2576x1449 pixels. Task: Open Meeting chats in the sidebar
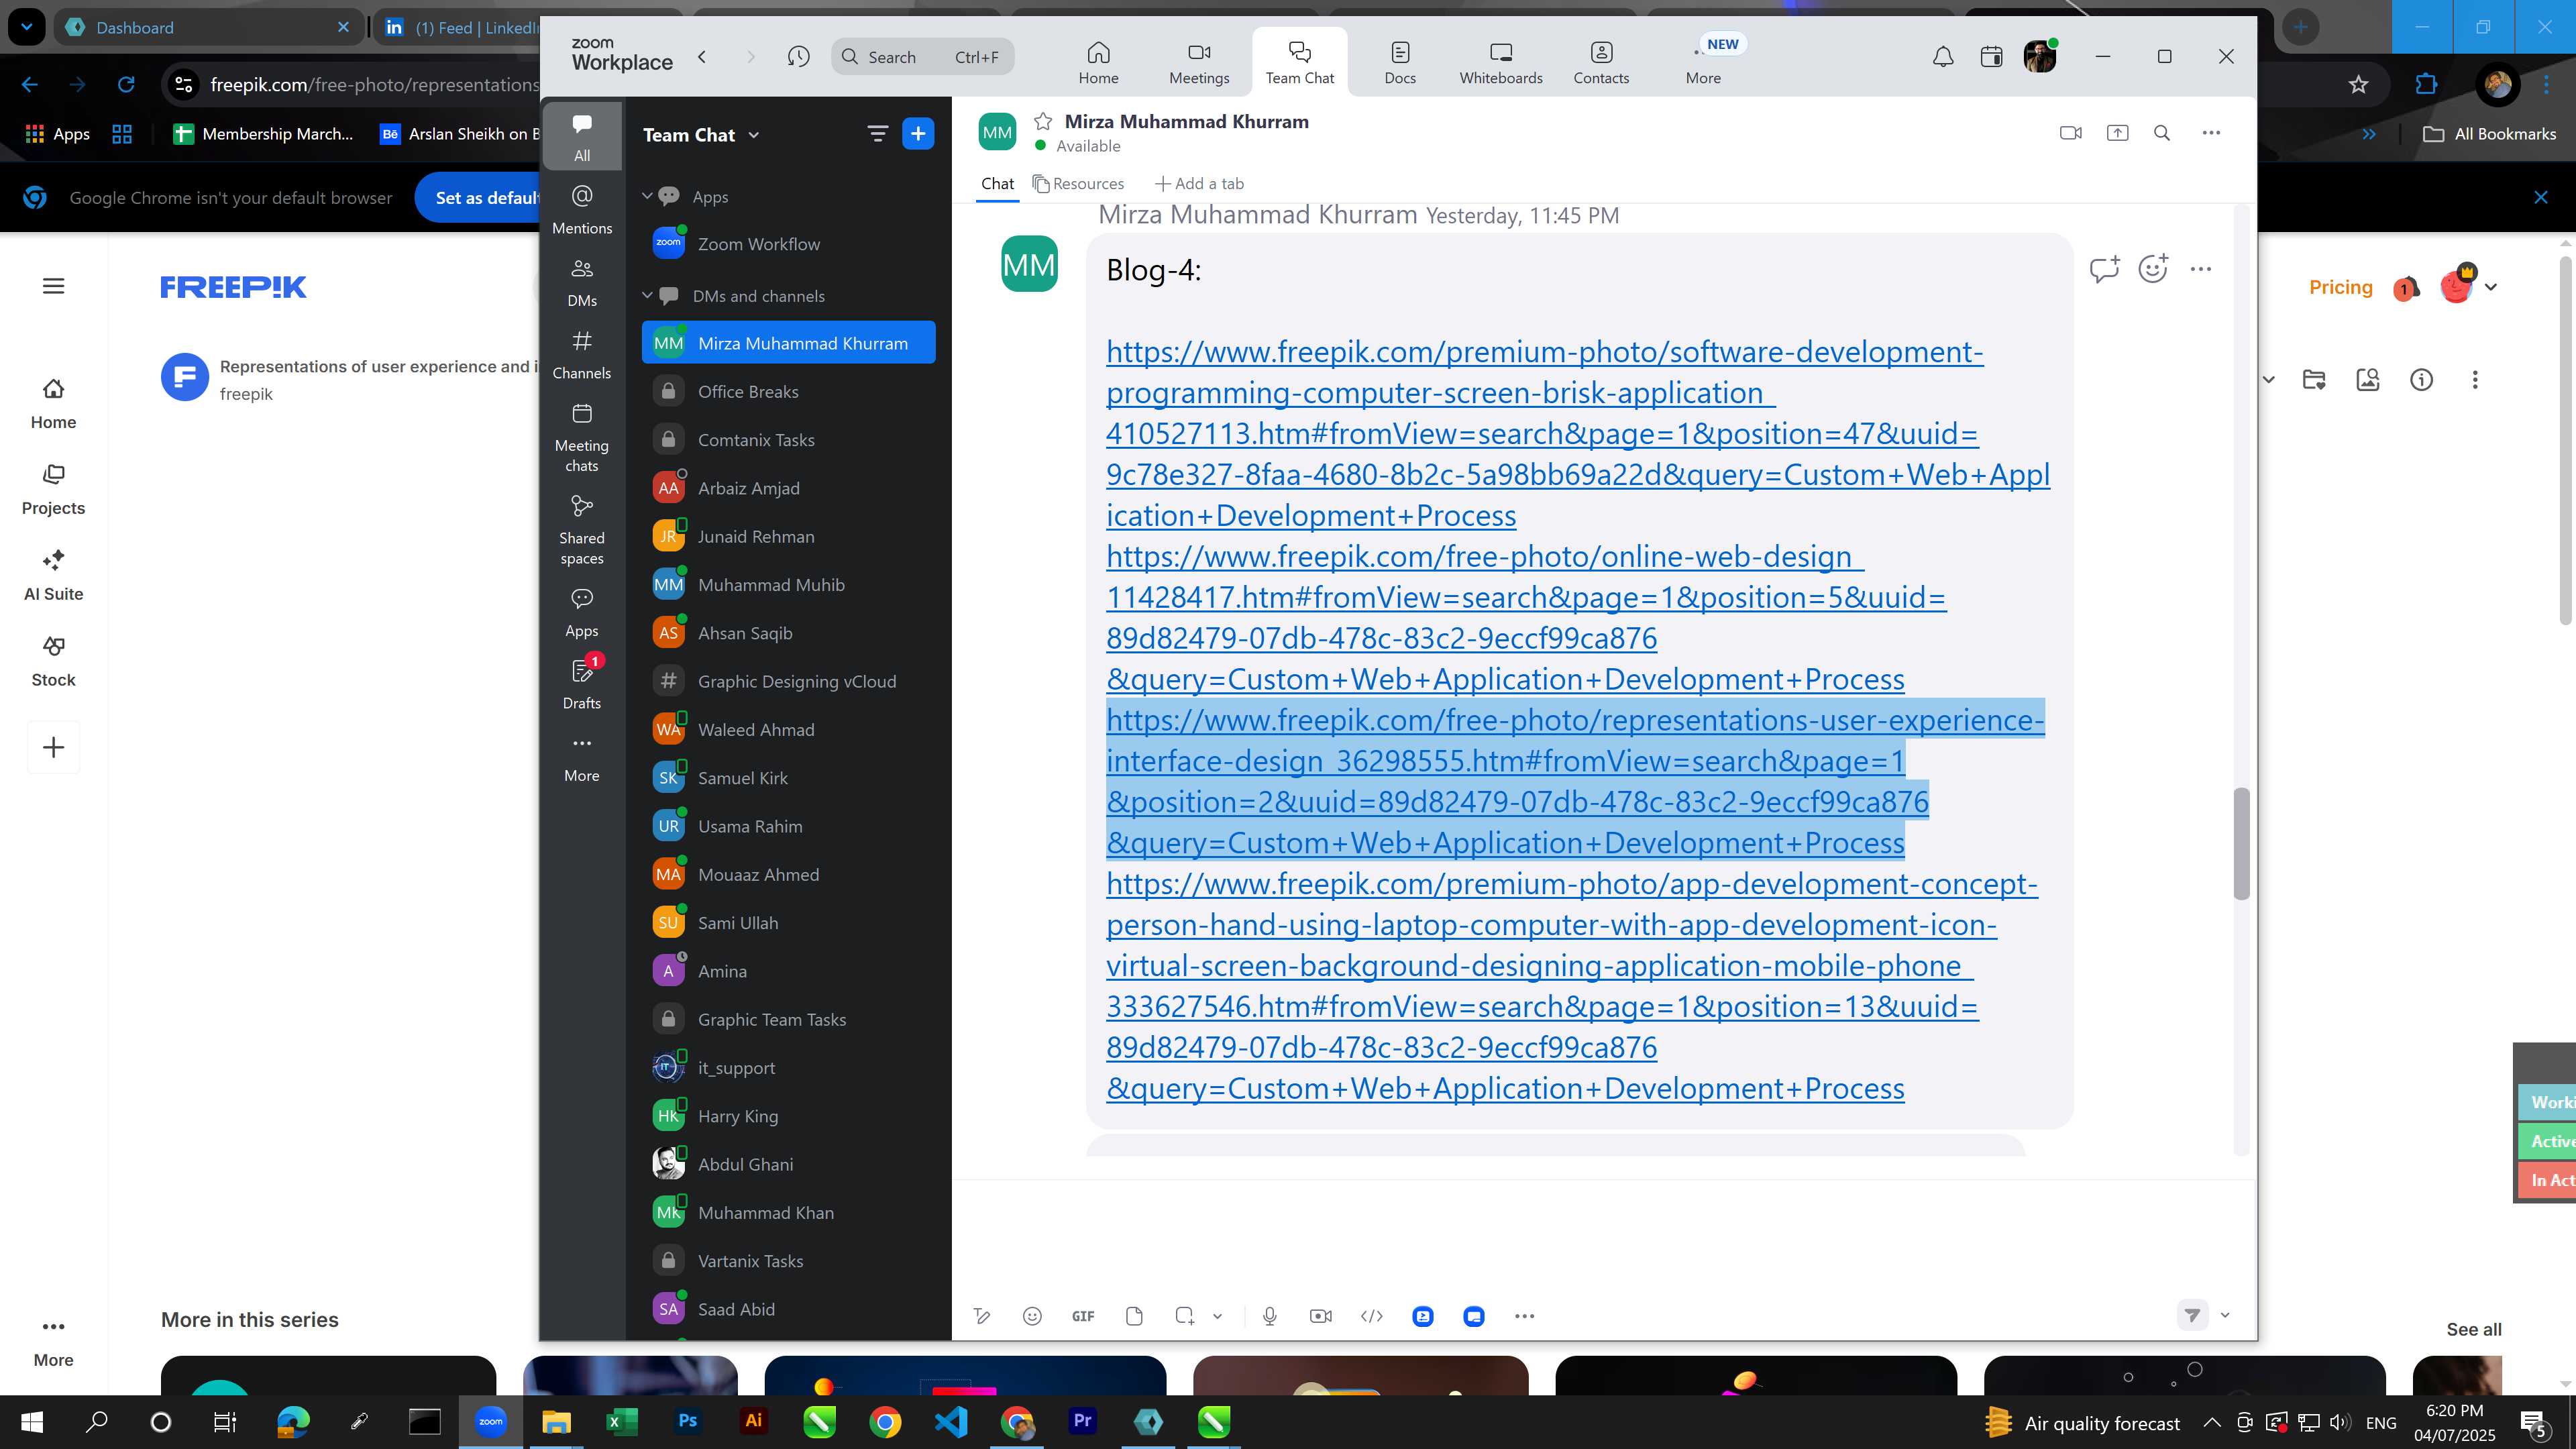582,437
